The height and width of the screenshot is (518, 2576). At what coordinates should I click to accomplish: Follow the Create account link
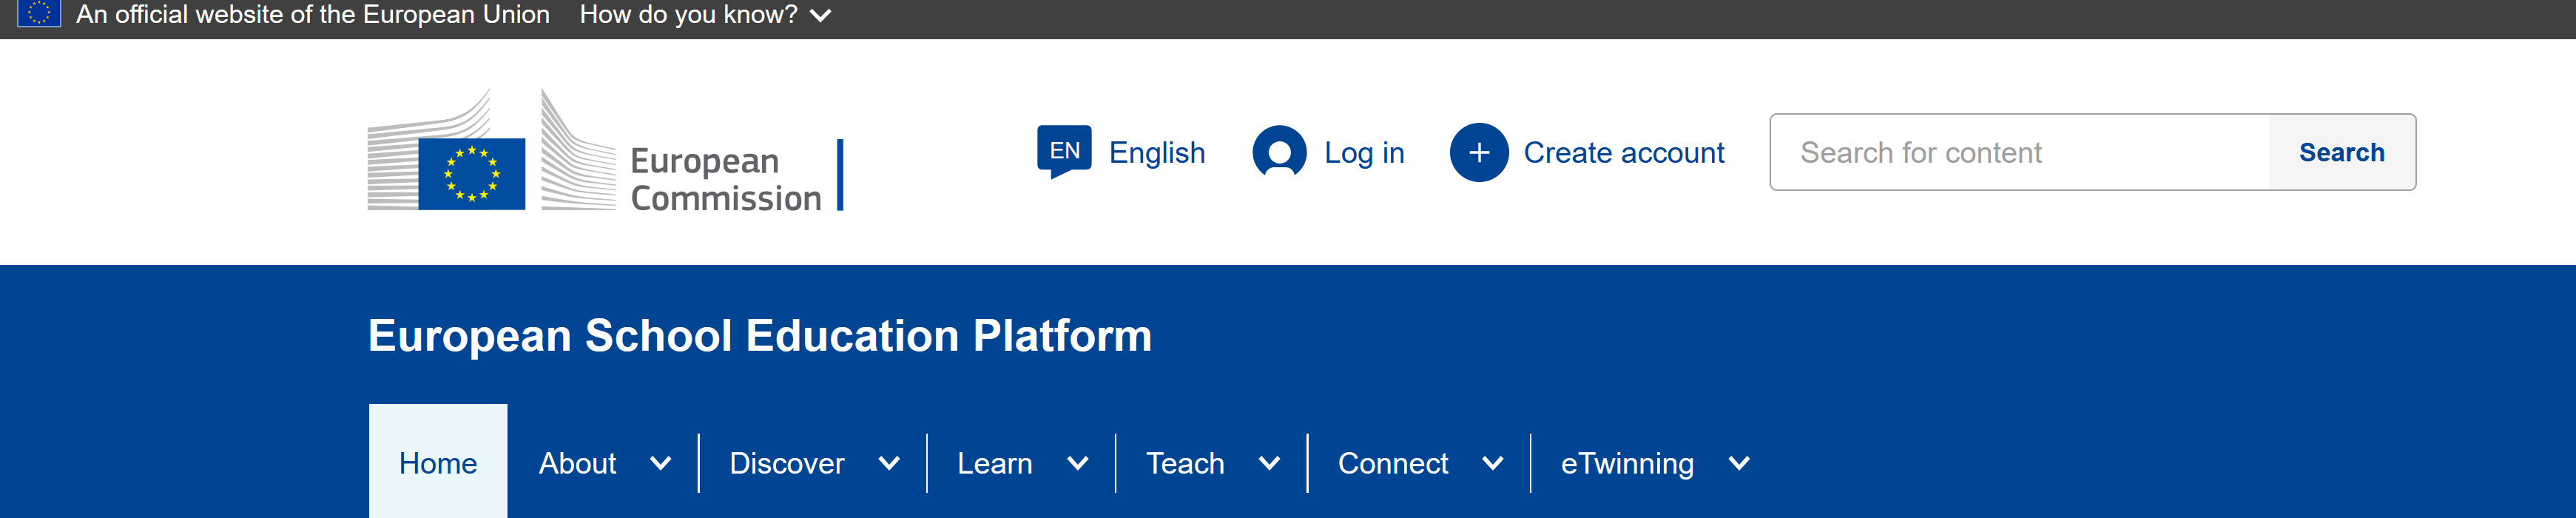point(1623,153)
